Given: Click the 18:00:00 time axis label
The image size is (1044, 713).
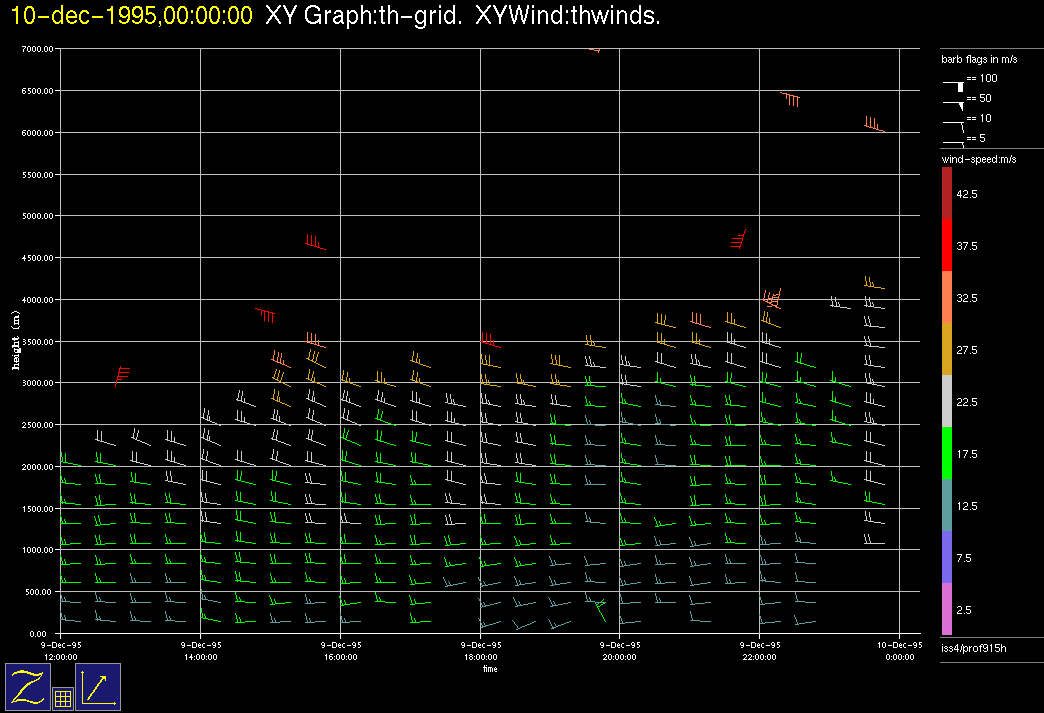Looking at the screenshot, I should [x=480, y=657].
